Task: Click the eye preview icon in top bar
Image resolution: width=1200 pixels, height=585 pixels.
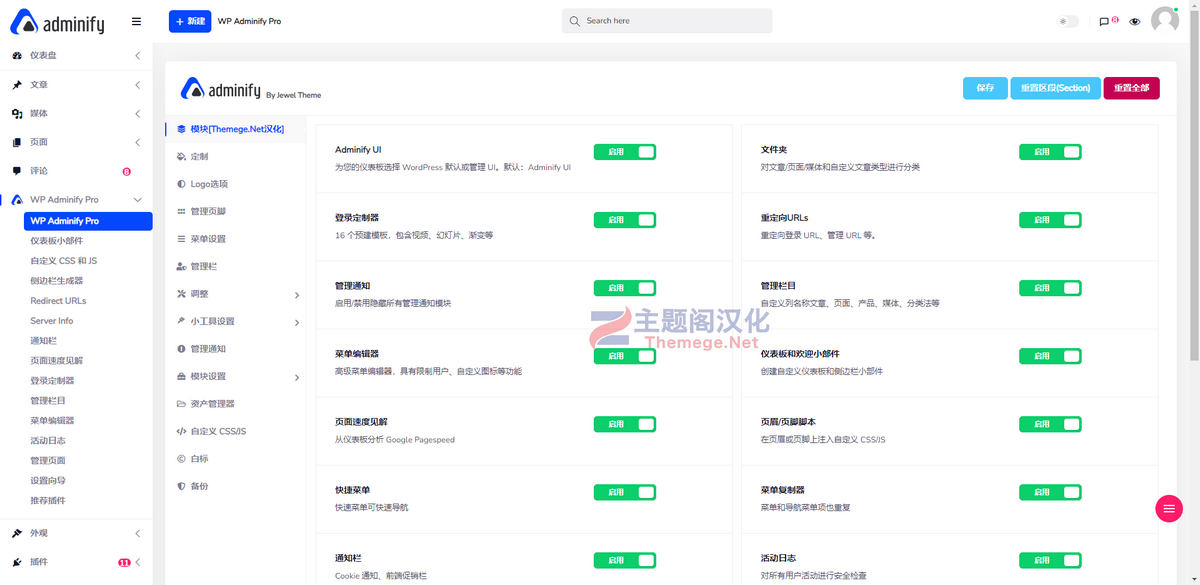Action: click(x=1135, y=21)
